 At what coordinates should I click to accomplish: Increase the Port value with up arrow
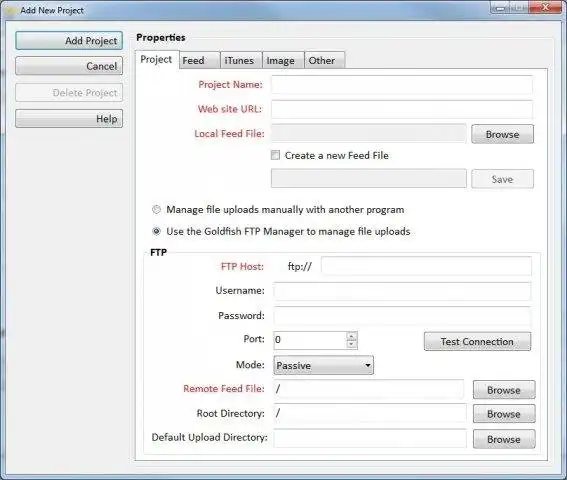click(x=351, y=336)
